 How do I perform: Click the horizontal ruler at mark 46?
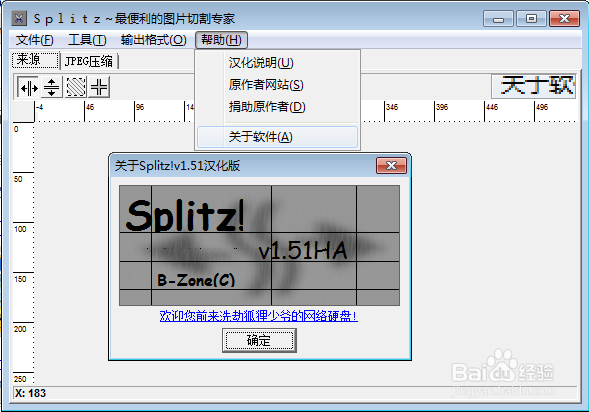click(x=90, y=108)
